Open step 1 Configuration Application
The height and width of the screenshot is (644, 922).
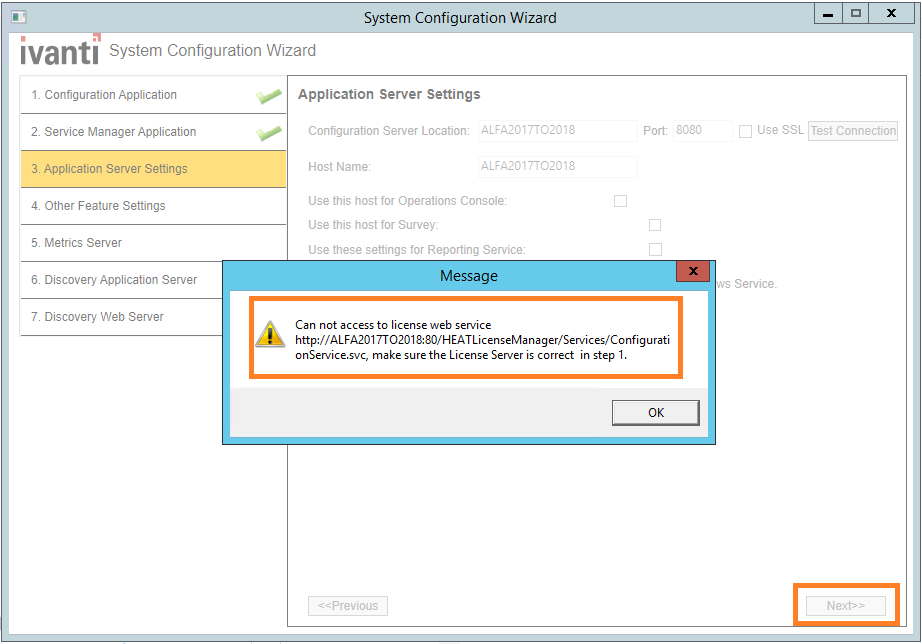[110, 95]
